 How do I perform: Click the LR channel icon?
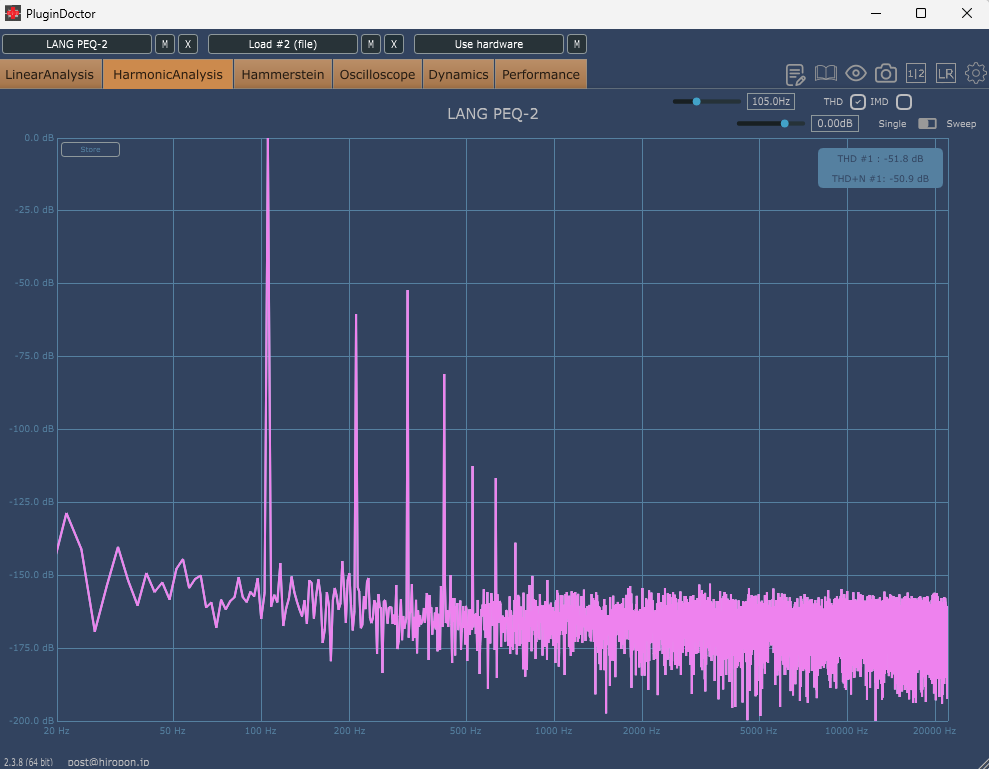coord(945,73)
